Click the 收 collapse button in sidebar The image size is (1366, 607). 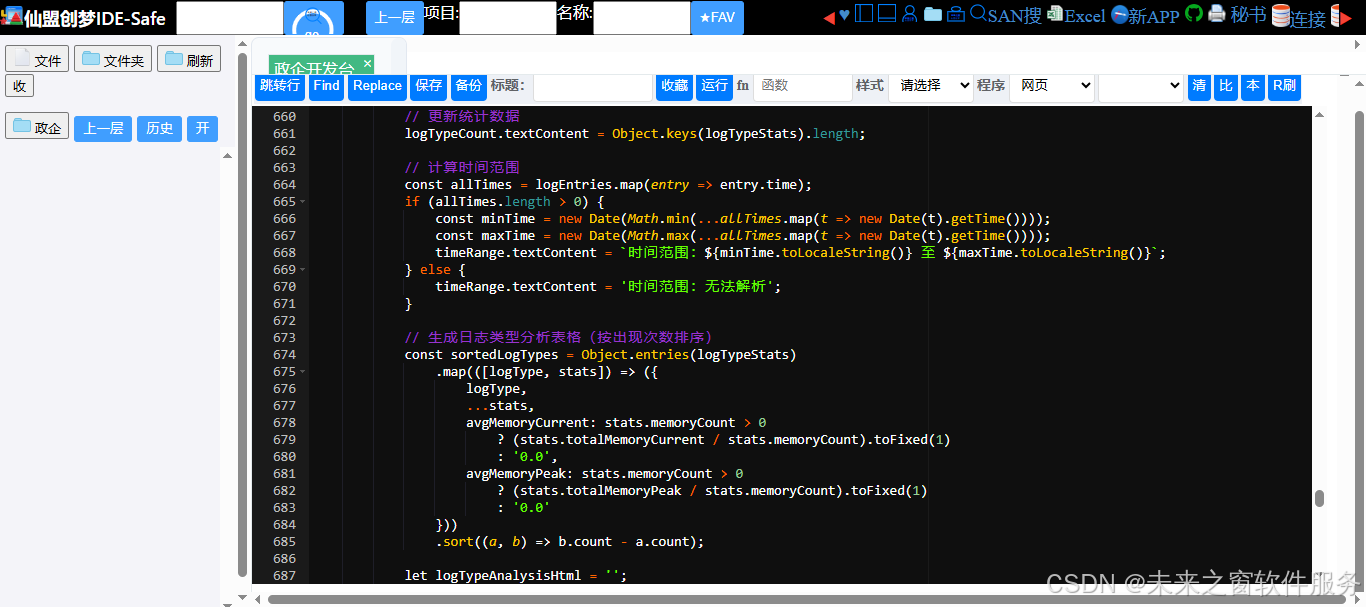click(x=19, y=85)
